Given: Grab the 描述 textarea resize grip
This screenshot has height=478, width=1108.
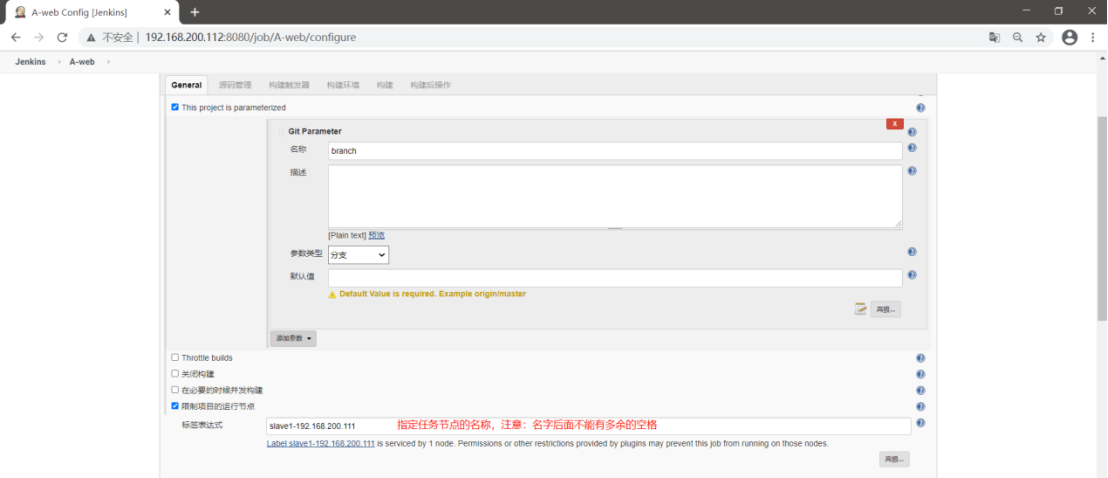Looking at the screenshot, I should (x=898, y=224).
